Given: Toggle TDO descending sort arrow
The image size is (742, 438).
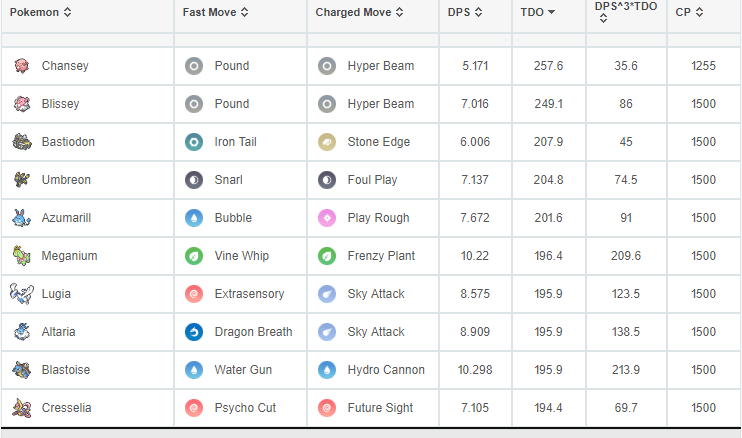Looking at the screenshot, I should point(551,12).
